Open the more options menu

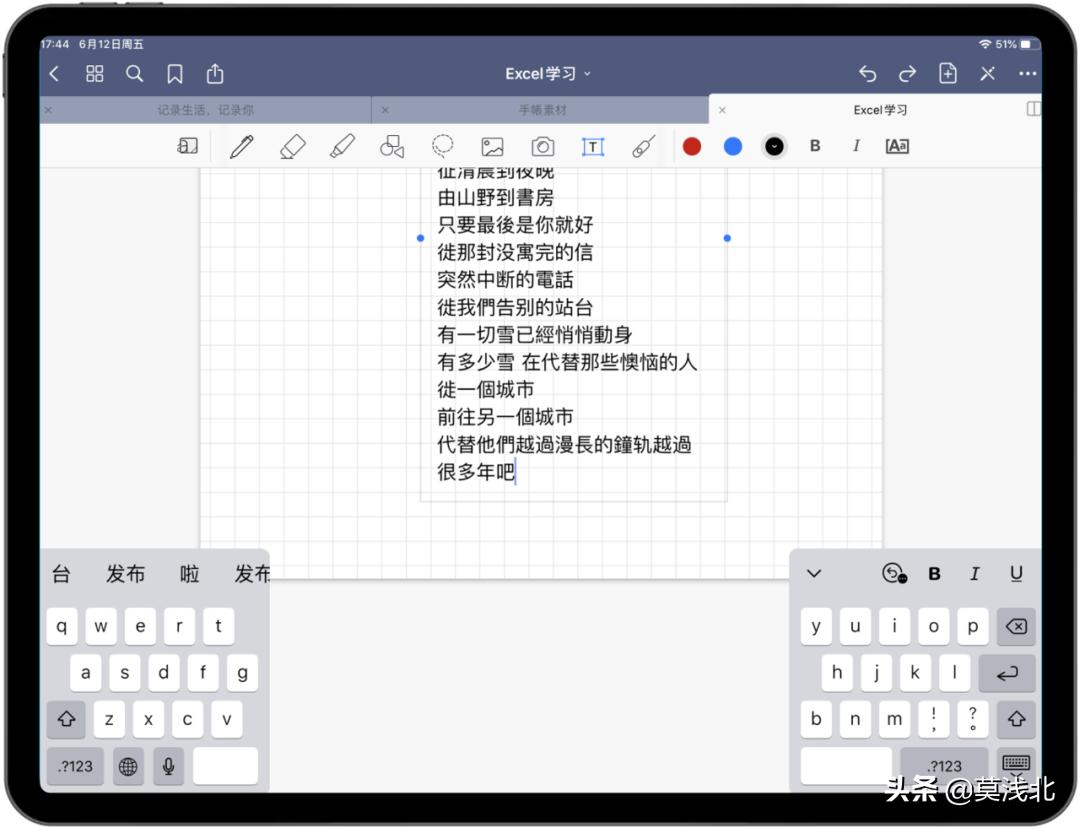tap(1026, 72)
